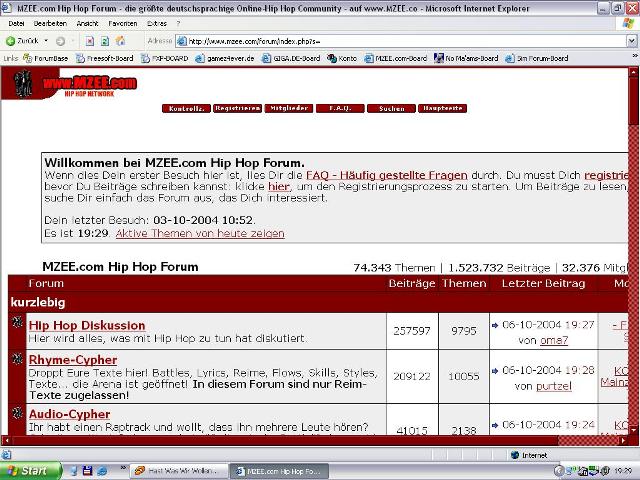The image size is (640, 480).
Task: Click the Mitglieder navigation button
Action: pyautogui.click(x=289, y=108)
